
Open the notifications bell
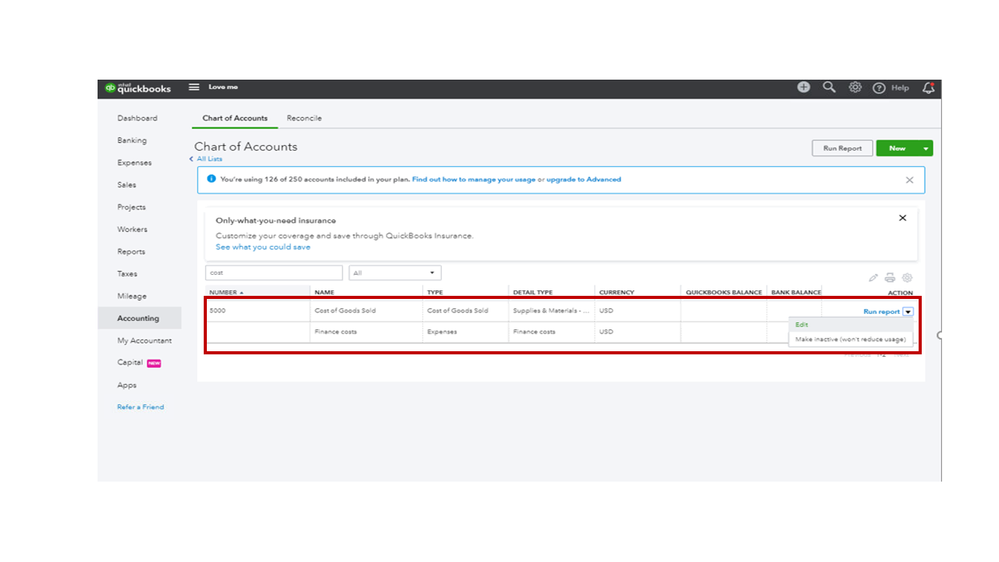pos(929,88)
